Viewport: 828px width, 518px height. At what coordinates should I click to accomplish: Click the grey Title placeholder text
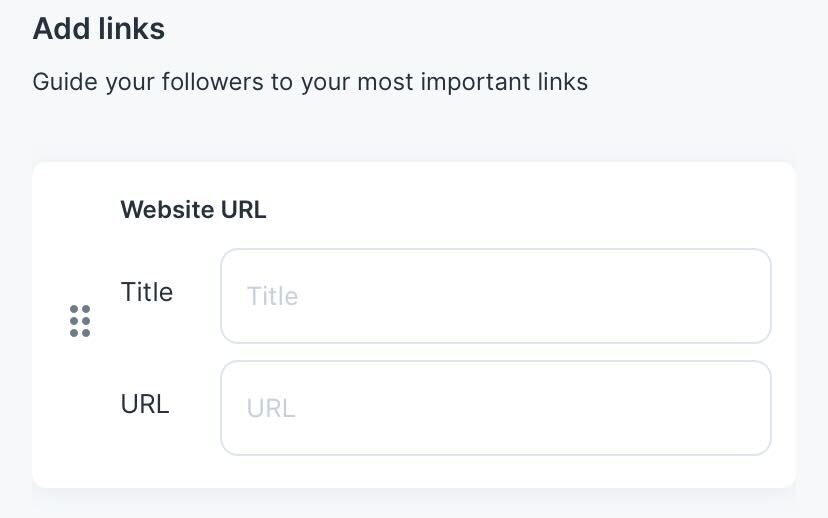272,296
